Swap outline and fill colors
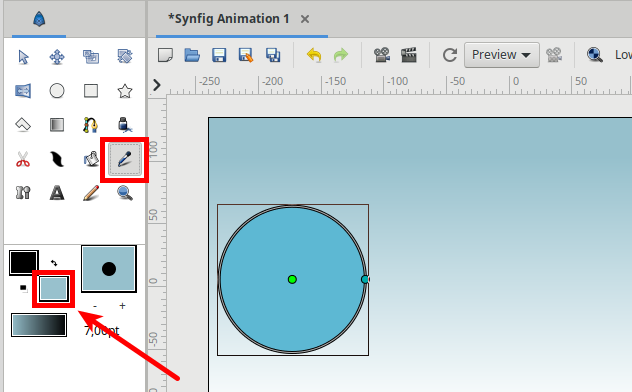Viewport: 632px width, 392px height. coord(54,263)
